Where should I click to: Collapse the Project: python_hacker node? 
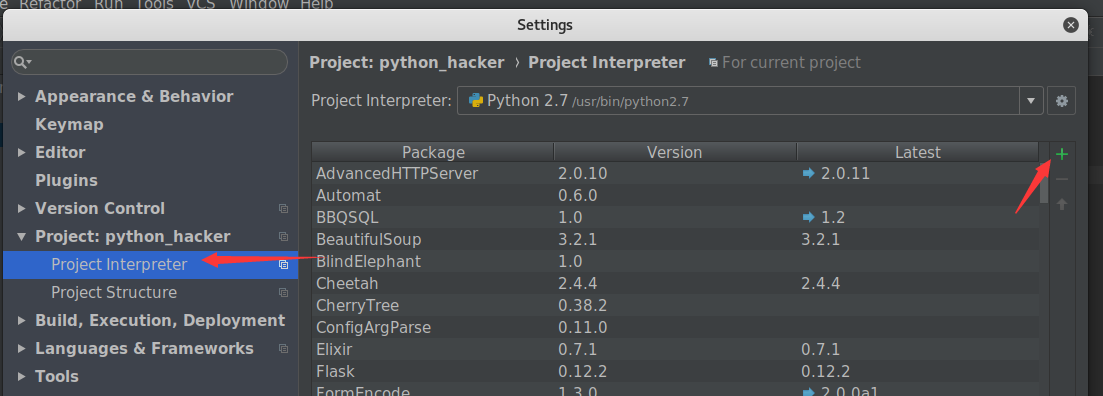(22, 236)
